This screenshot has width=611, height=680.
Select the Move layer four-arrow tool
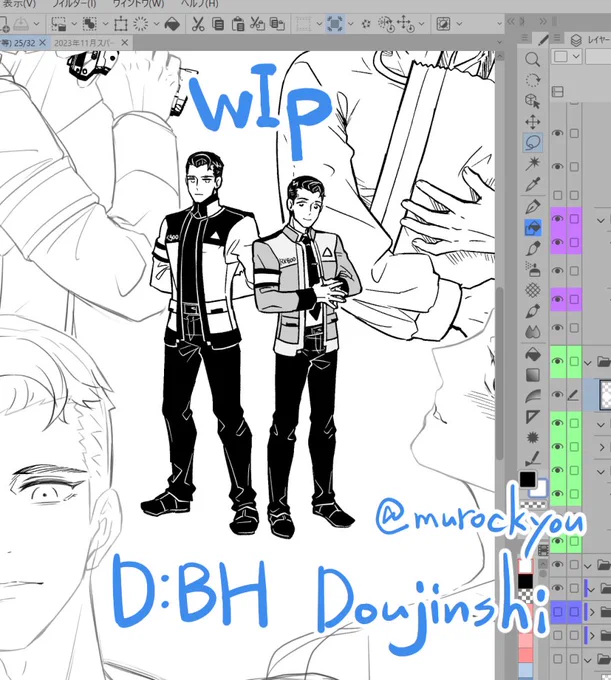coord(533,122)
